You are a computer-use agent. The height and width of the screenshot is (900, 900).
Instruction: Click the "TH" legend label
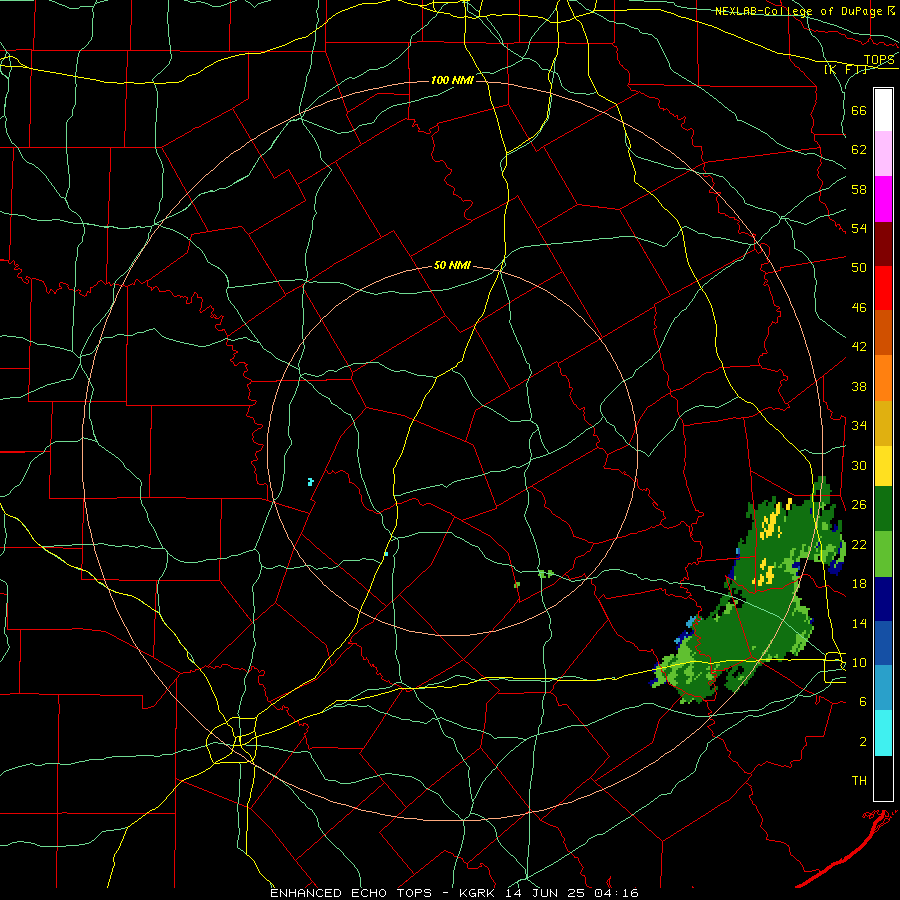[x=859, y=781]
